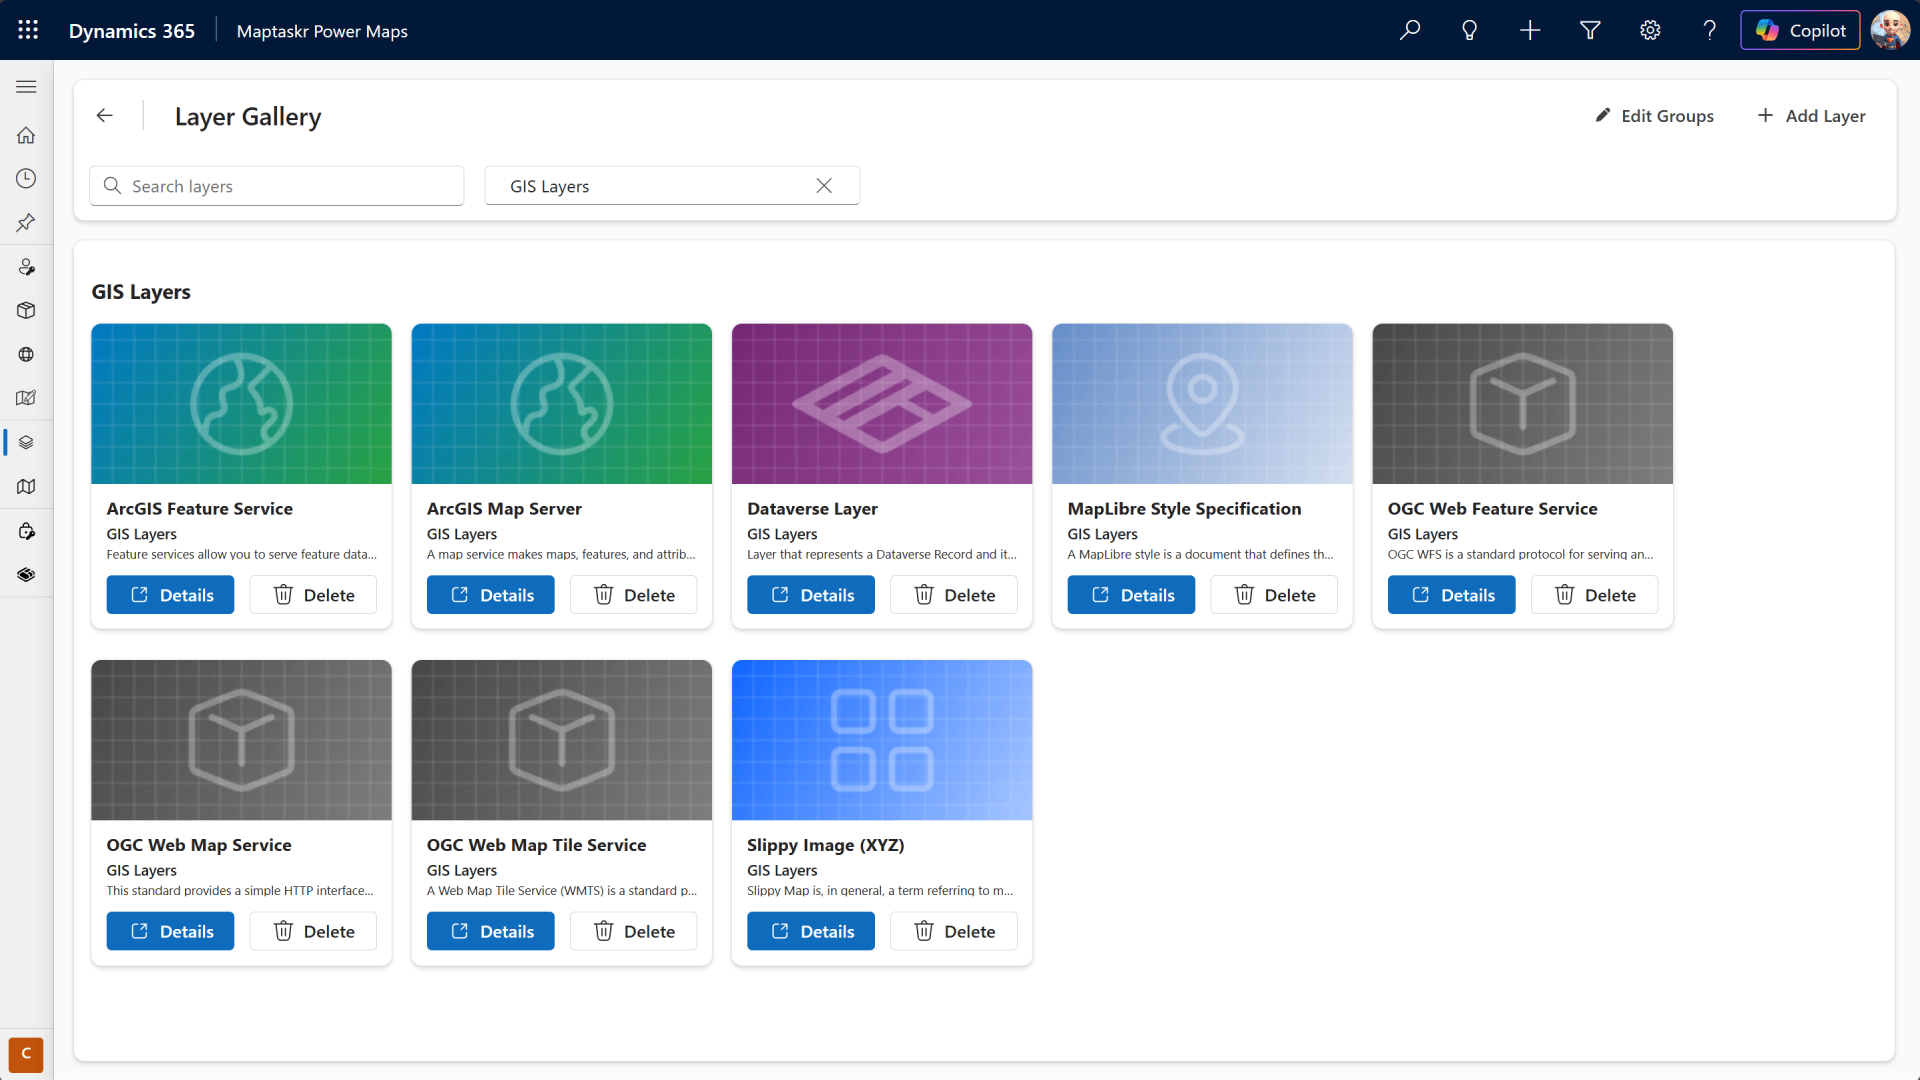Click the search magnifier in top bar
1920x1080 pixels.
tap(1410, 30)
